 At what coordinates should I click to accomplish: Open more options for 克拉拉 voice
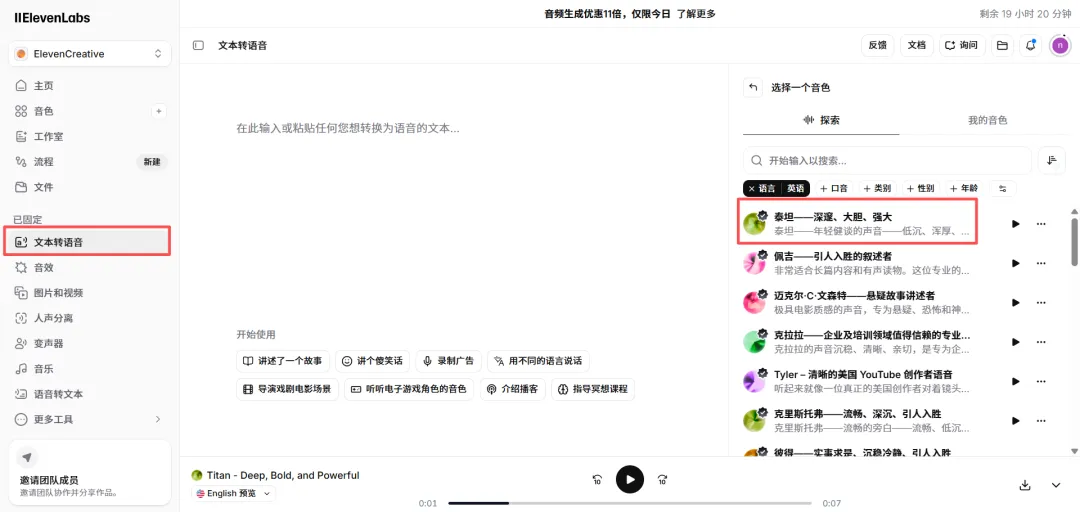tap(1041, 342)
